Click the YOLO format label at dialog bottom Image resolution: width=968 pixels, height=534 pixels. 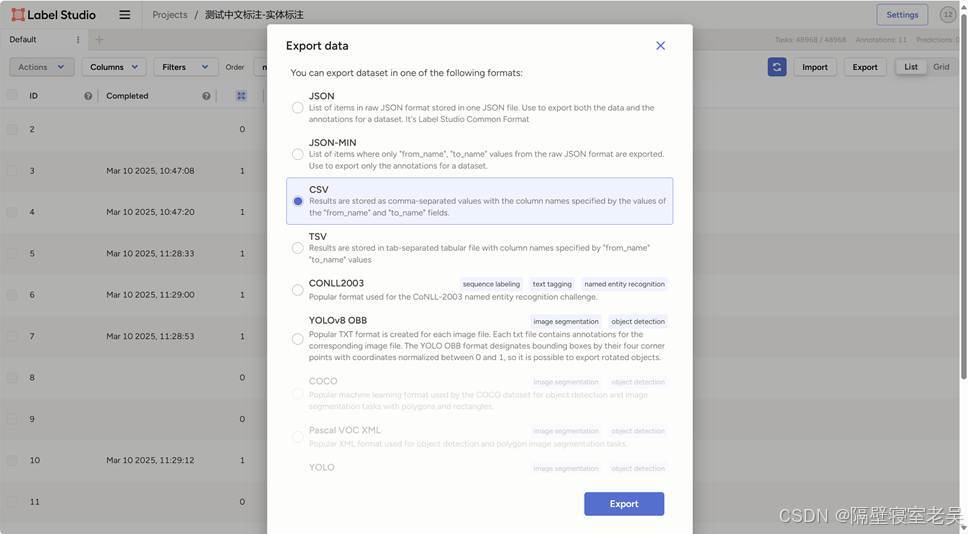tap(322, 467)
